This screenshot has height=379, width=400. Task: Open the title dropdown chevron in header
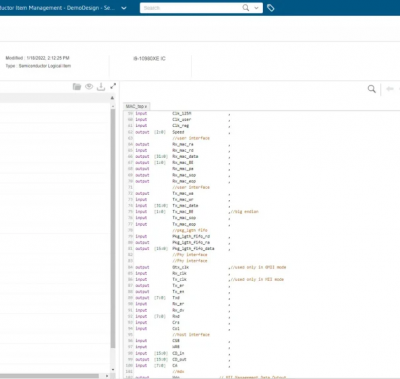coord(124,8)
